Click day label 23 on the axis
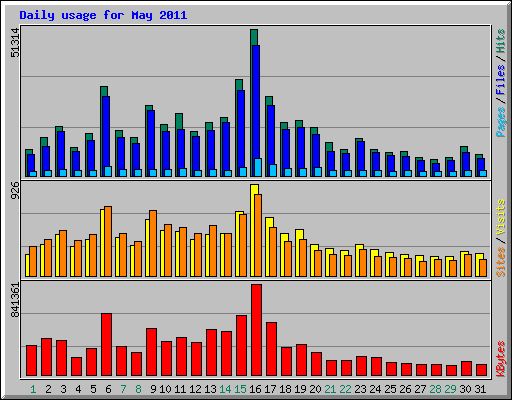This screenshot has height=400, width=512. click(x=360, y=389)
